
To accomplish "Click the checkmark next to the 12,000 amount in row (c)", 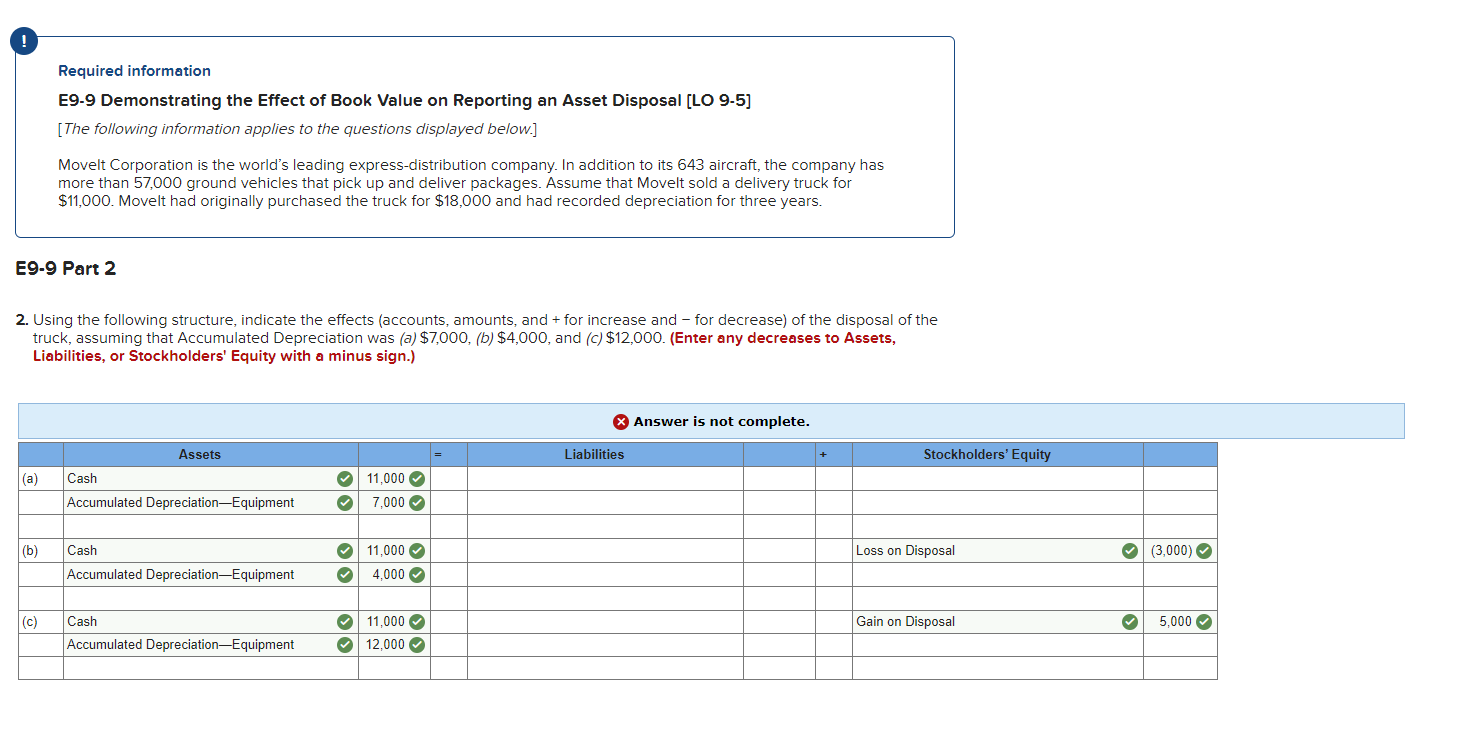I will [x=419, y=644].
